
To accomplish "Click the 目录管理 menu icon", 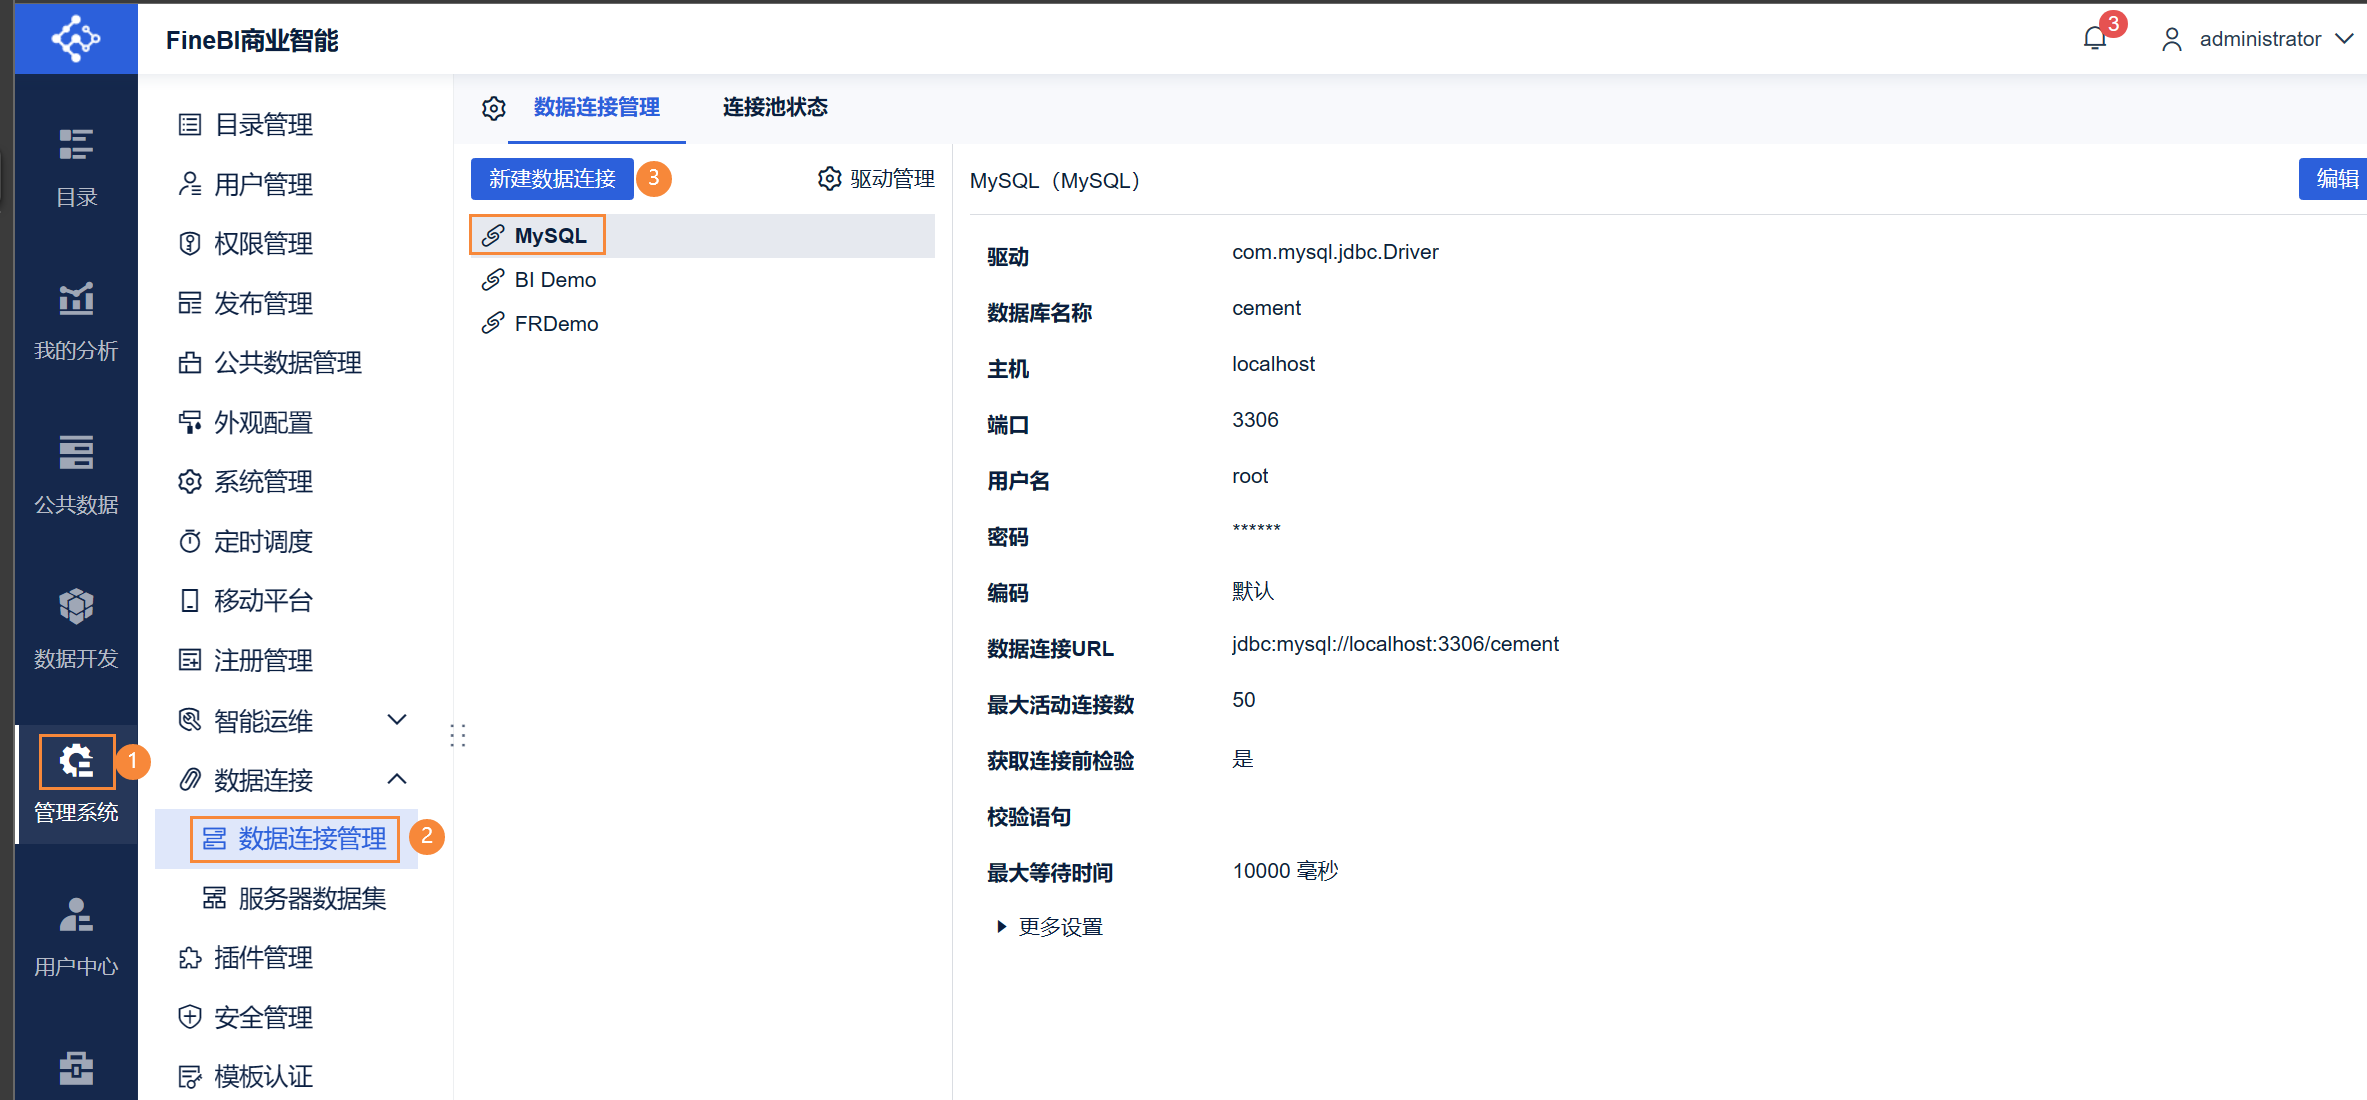I will [x=190, y=124].
